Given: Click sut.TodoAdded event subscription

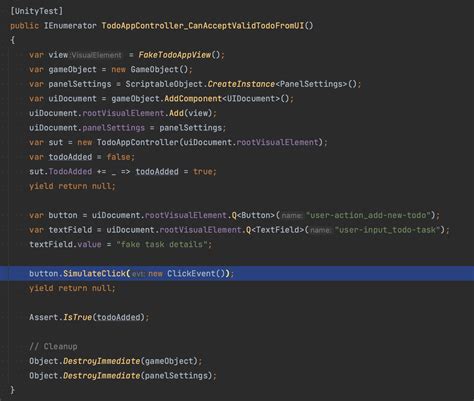Looking at the screenshot, I should pyautogui.click(x=60, y=172).
